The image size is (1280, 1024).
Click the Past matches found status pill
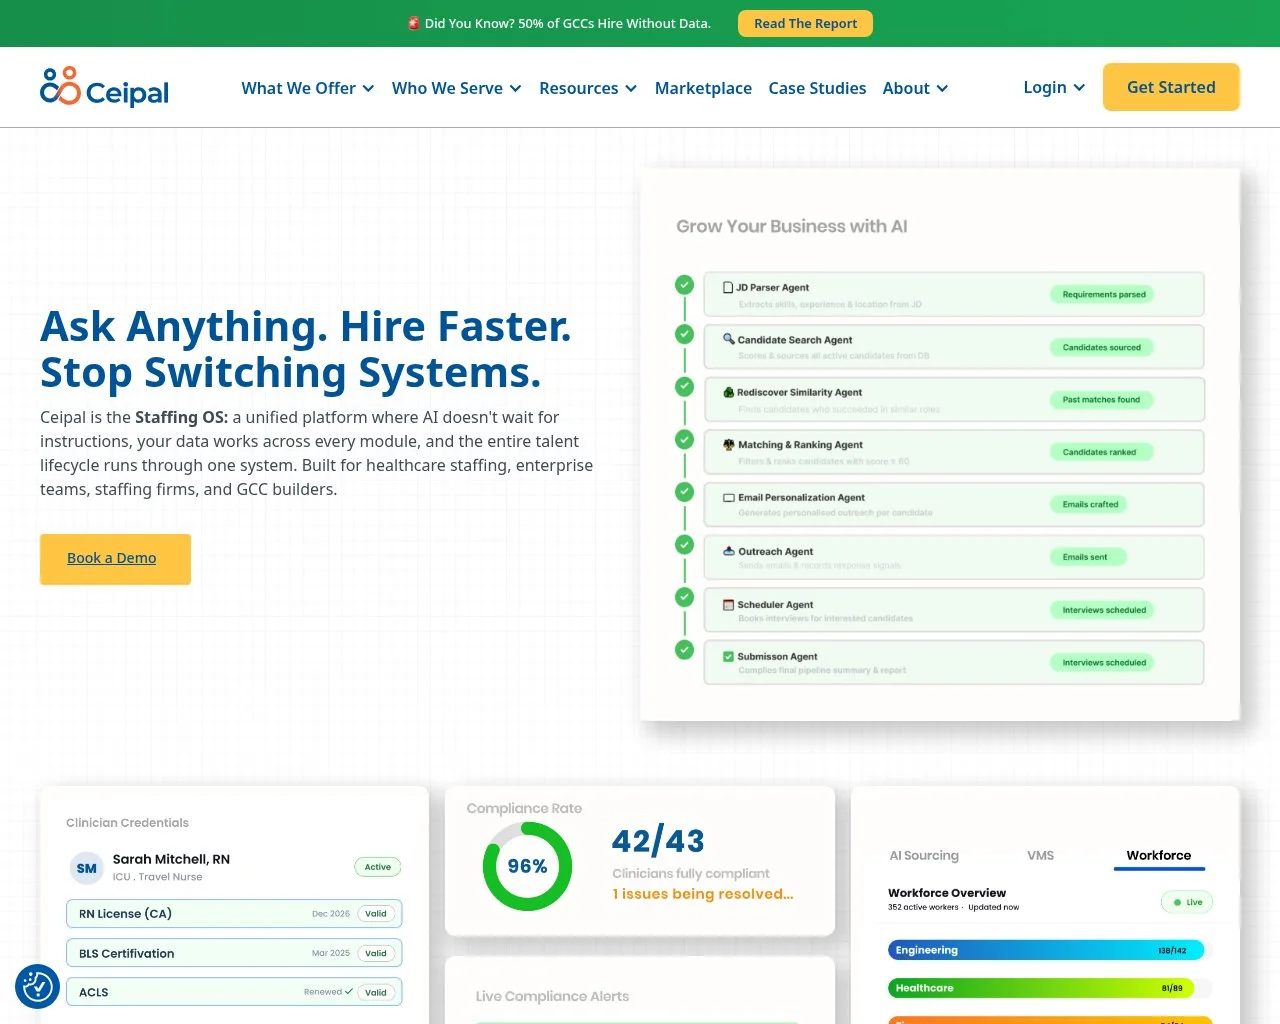coord(1101,399)
